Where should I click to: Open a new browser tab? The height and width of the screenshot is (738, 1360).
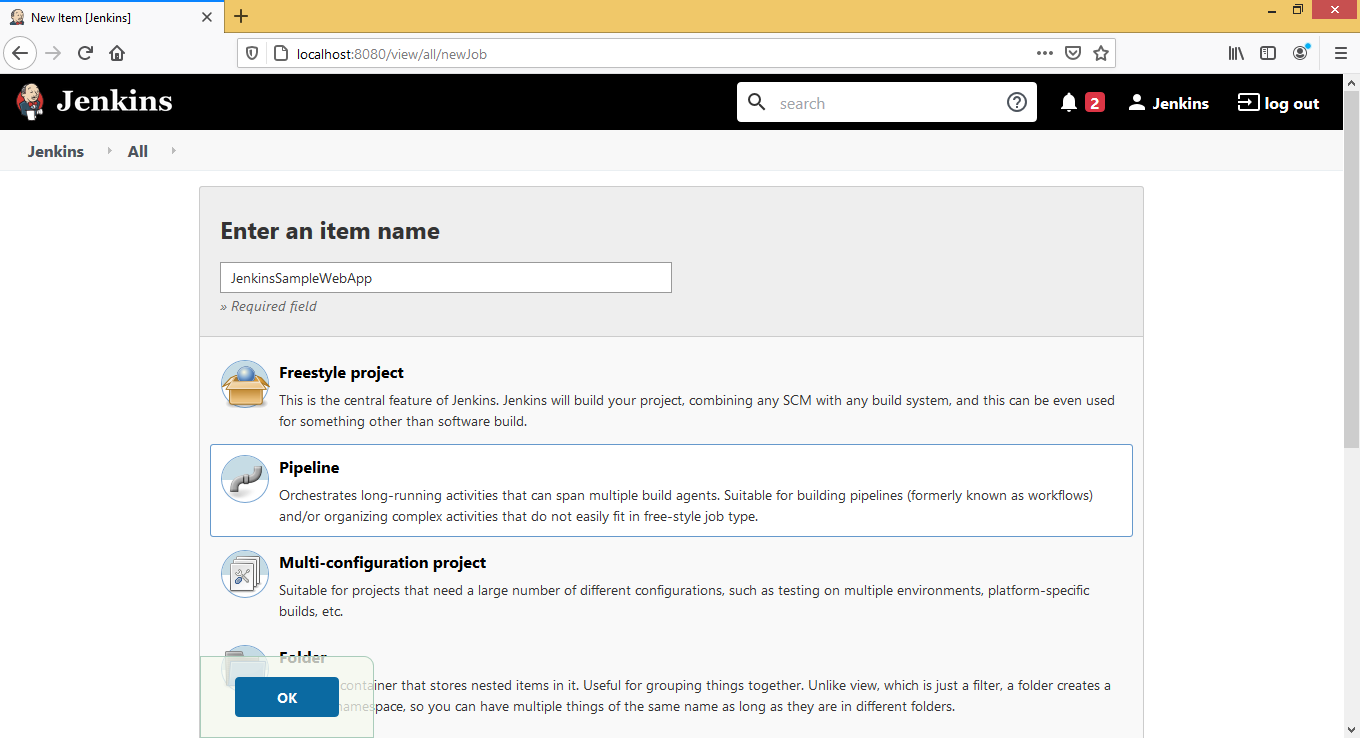pos(241,16)
